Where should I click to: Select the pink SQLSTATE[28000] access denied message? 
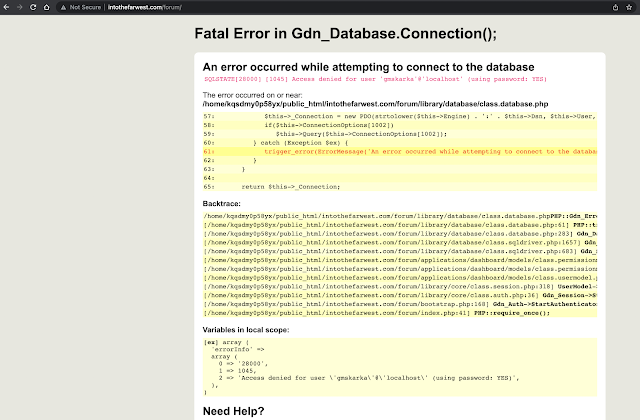point(375,79)
